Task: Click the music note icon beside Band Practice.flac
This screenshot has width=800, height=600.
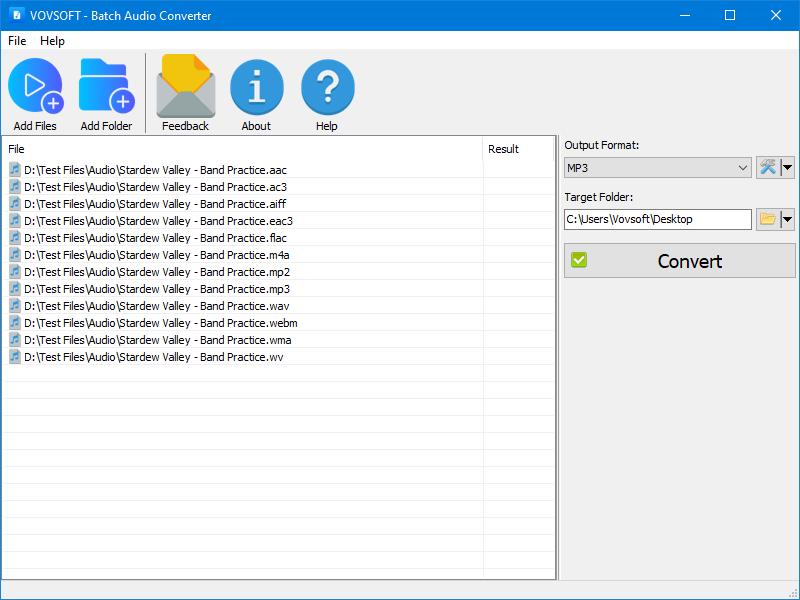Action: (14, 237)
